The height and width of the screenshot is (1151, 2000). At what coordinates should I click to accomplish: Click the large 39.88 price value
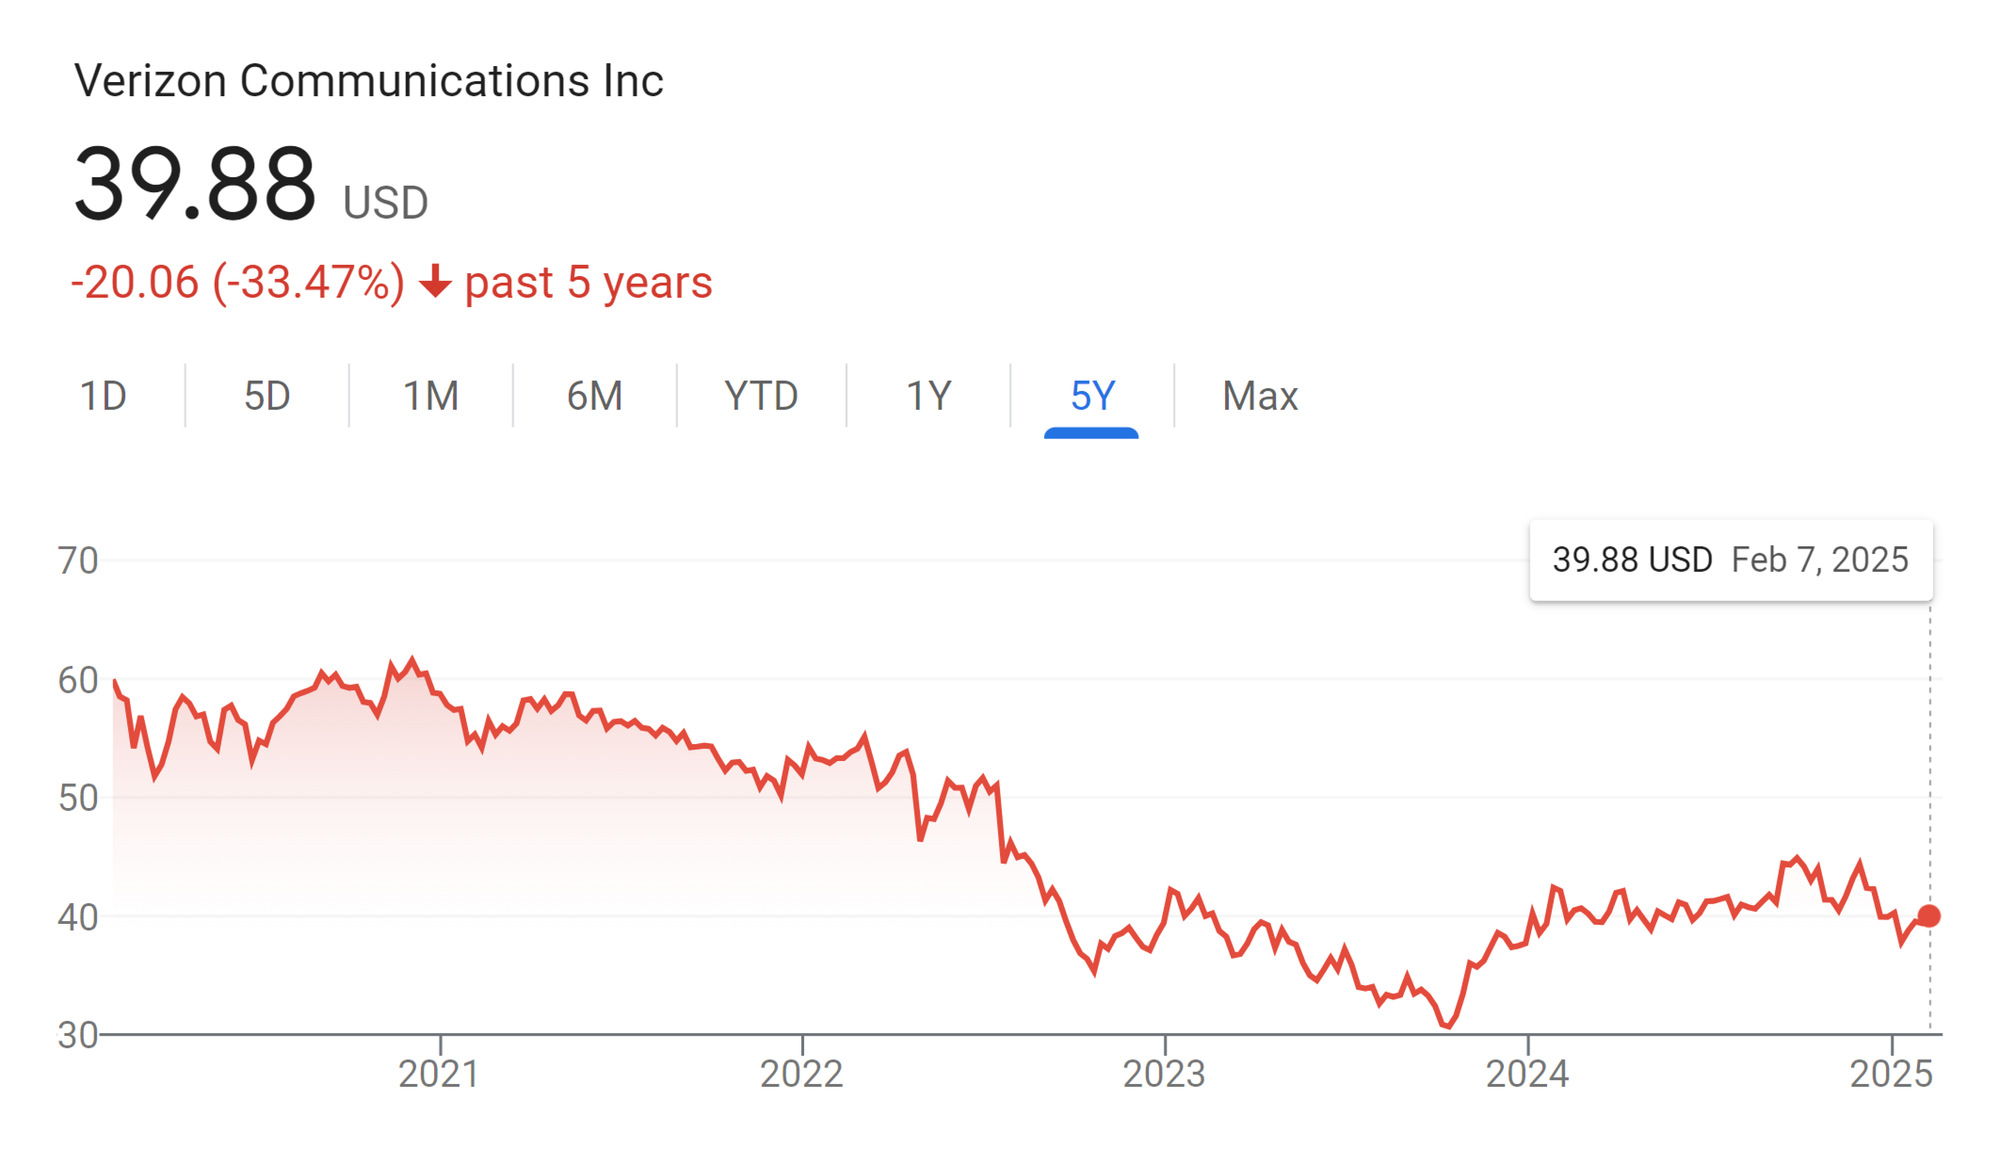click(195, 183)
